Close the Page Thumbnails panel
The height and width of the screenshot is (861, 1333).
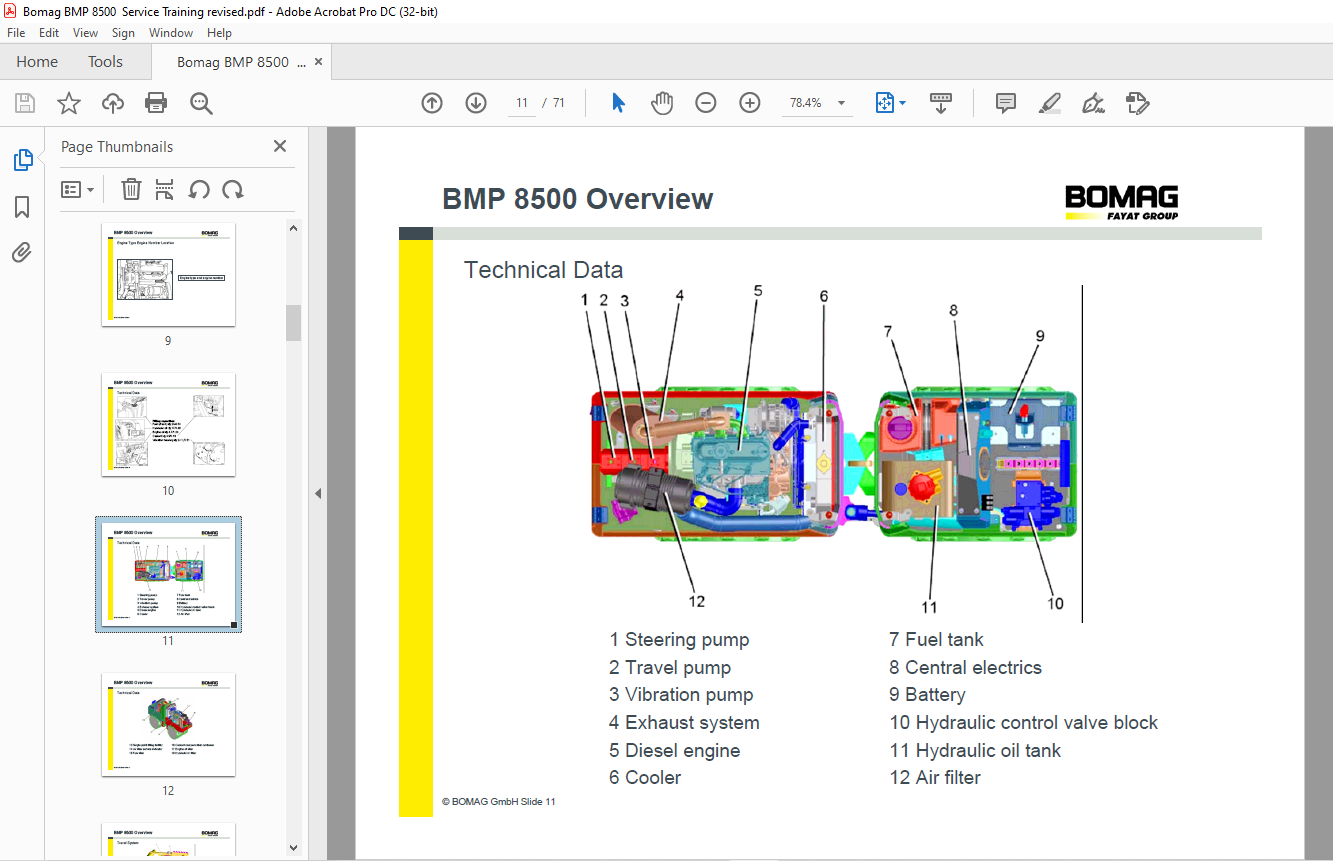[280, 146]
